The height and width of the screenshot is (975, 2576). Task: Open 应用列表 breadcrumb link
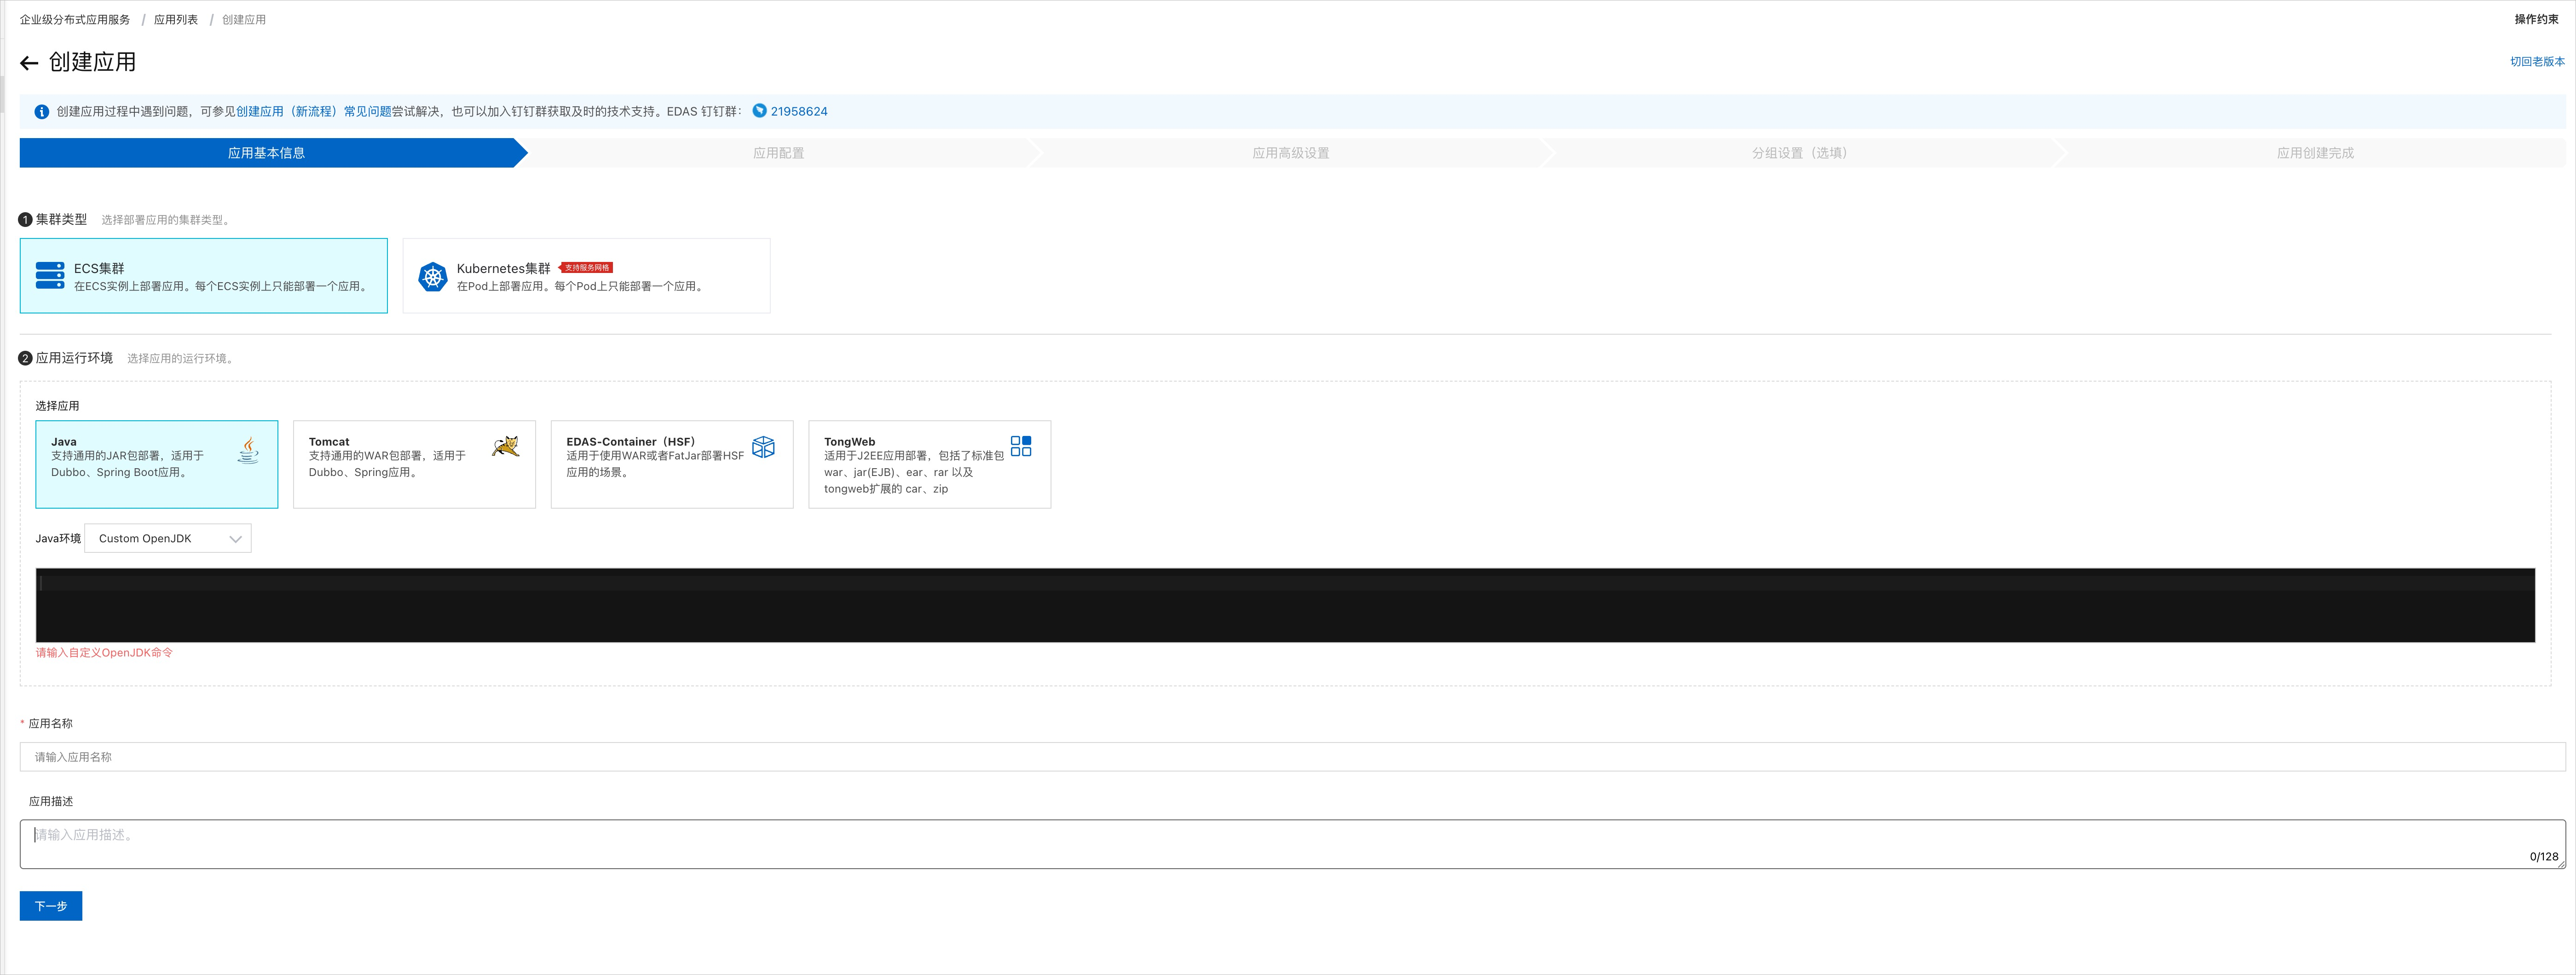pos(176,20)
